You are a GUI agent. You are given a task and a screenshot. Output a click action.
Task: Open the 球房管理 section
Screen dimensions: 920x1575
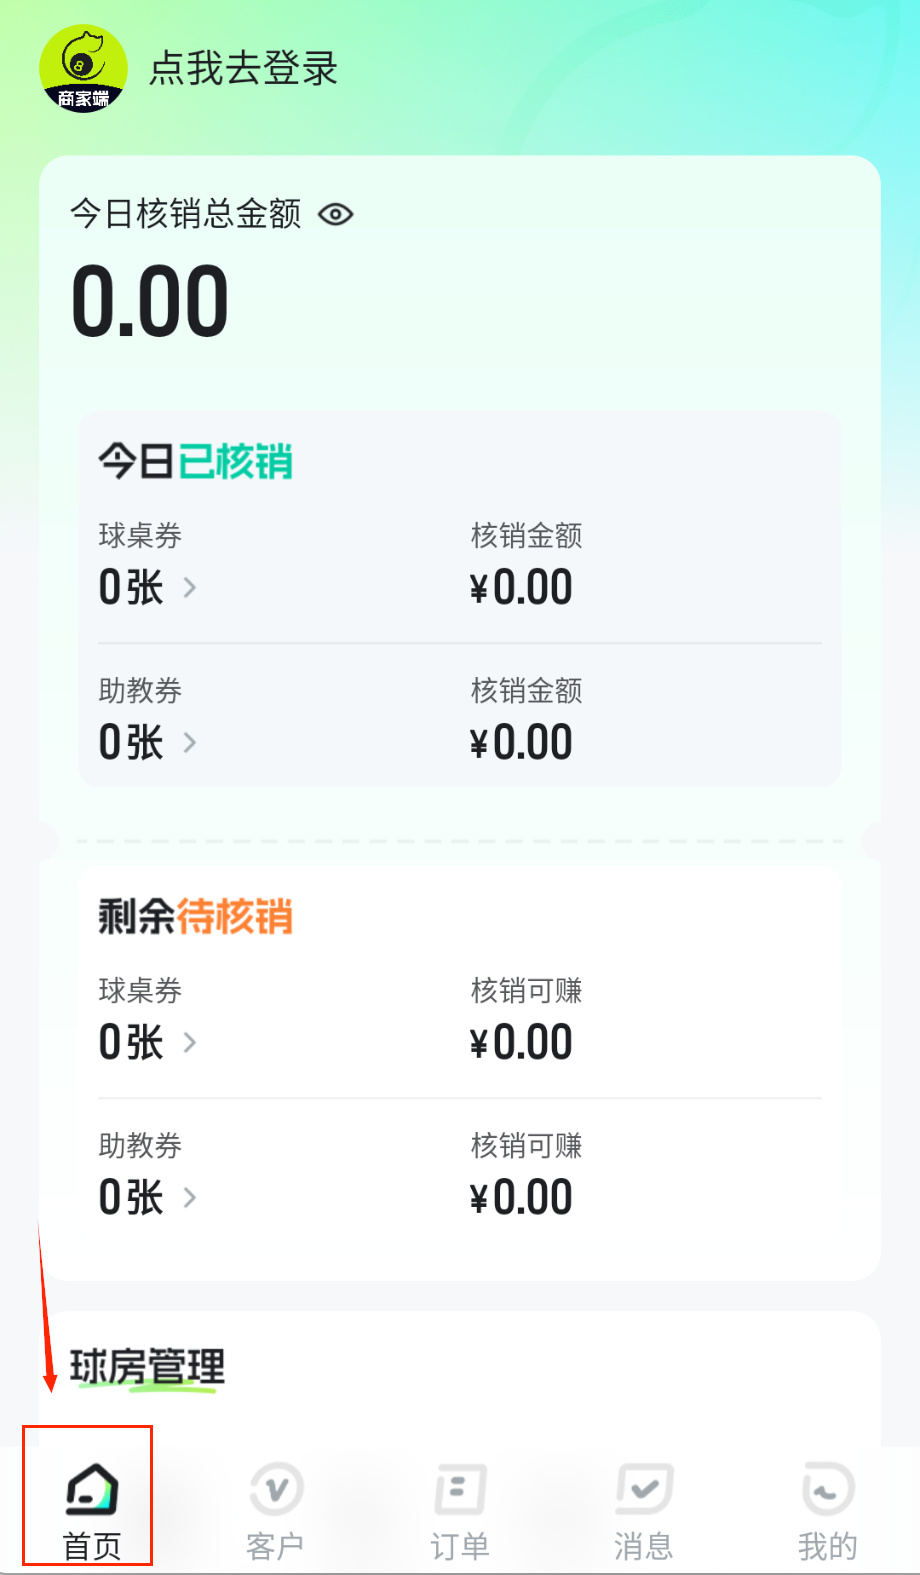pos(147,1367)
